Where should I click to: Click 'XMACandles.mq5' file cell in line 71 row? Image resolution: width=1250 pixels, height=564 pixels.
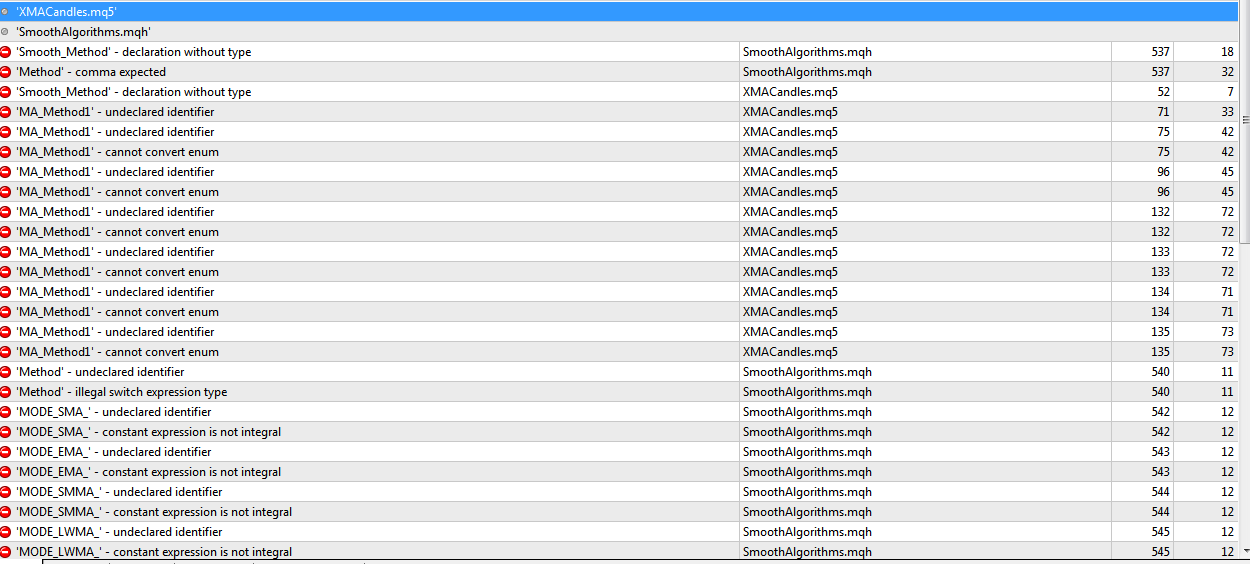(x=790, y=111)
